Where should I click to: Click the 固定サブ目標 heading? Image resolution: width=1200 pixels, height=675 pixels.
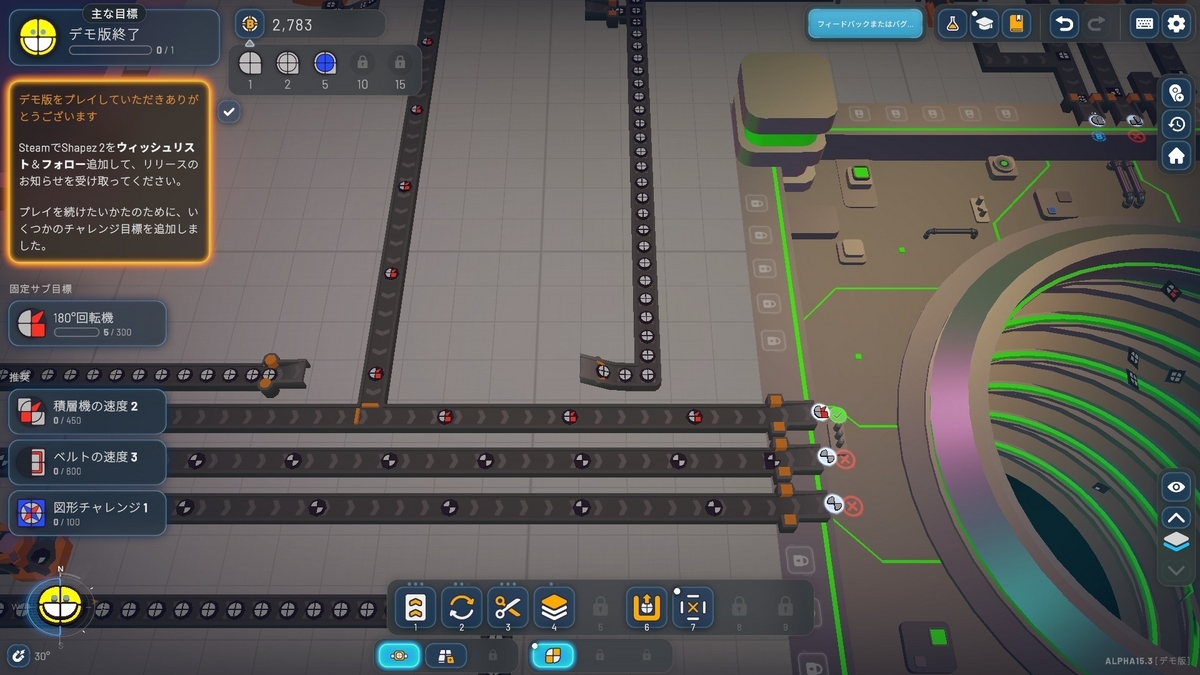(x=41, y=289)
